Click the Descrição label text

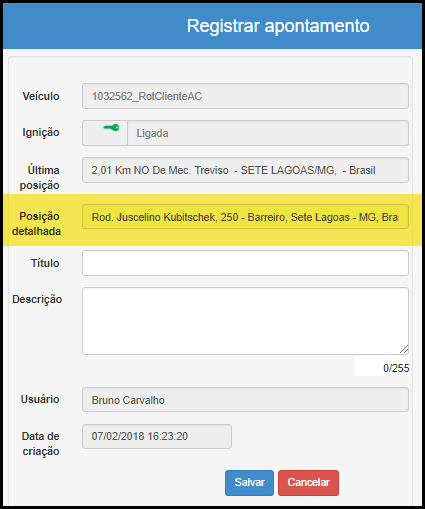click(x=37, y=299)
